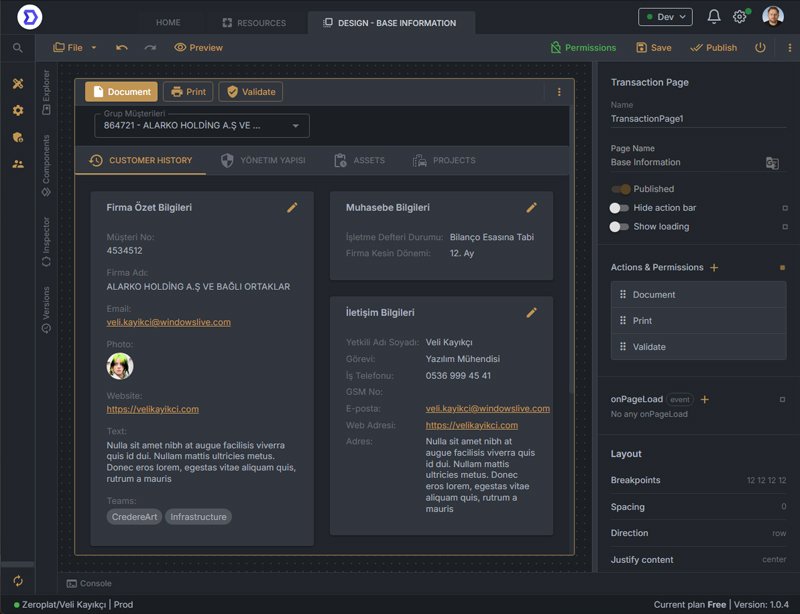Turn on Show loading switch
Viewport: 800px width, 614px height.
[620, 227]
